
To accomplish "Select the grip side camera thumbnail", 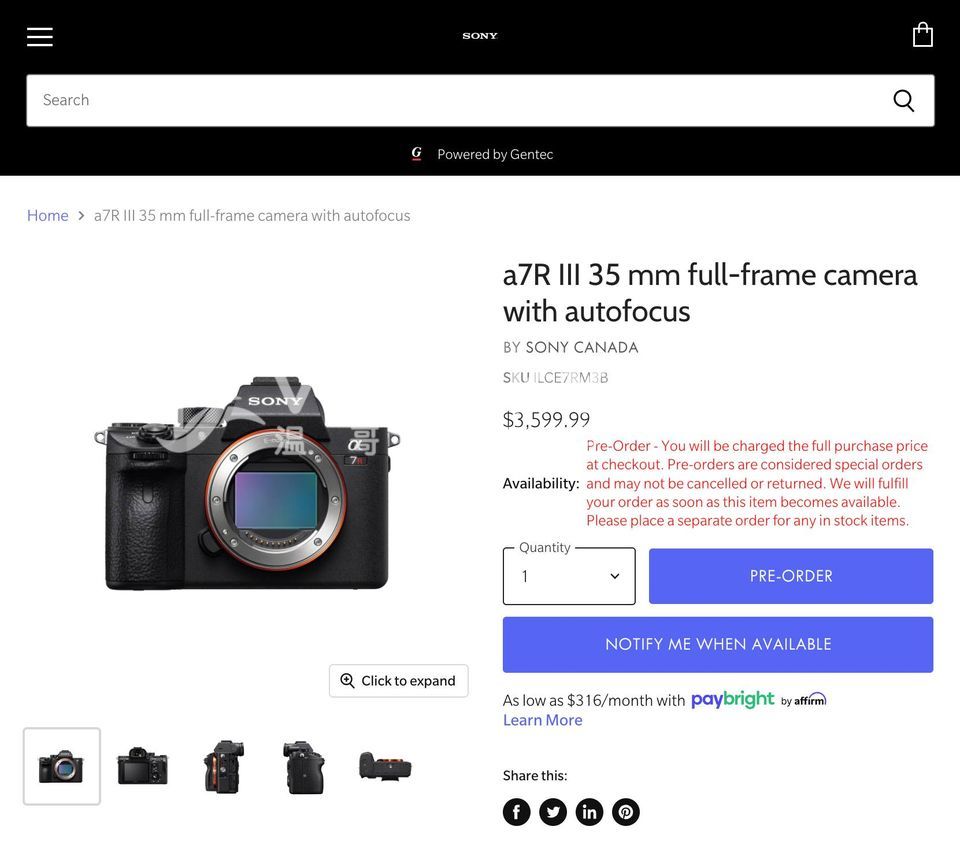I will 303,767.
